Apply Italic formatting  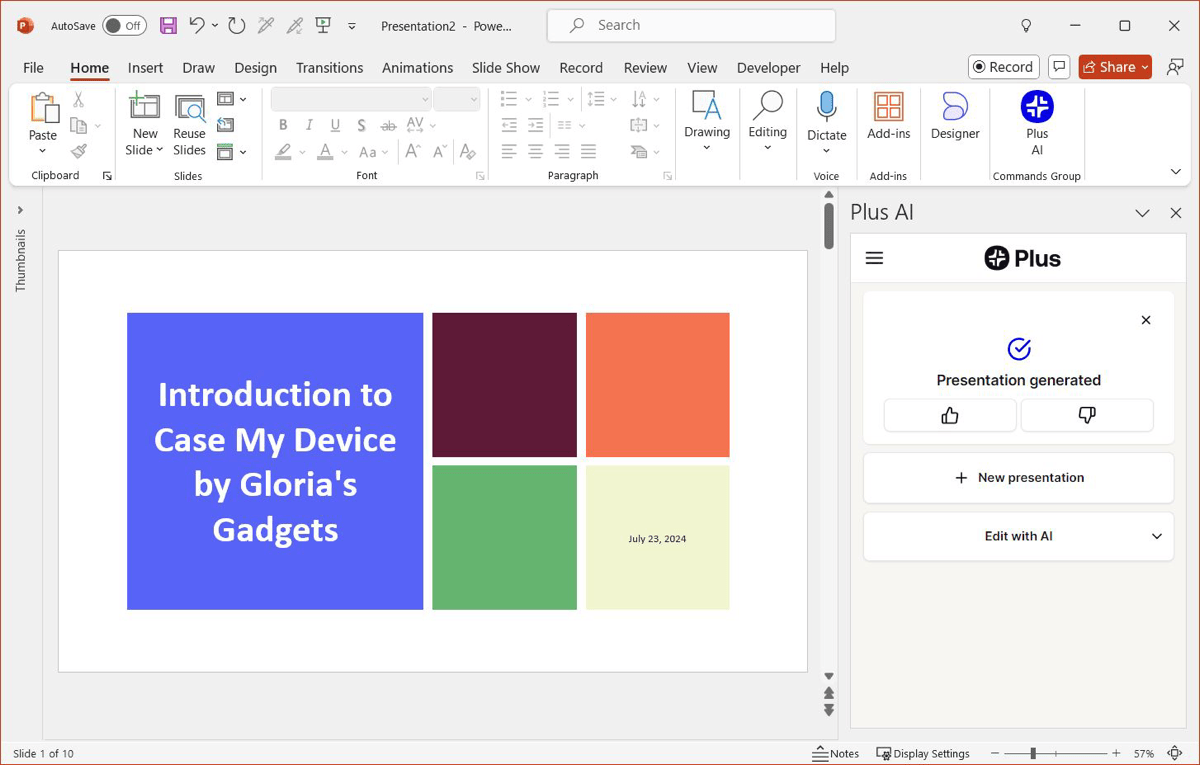click(309, 125)
